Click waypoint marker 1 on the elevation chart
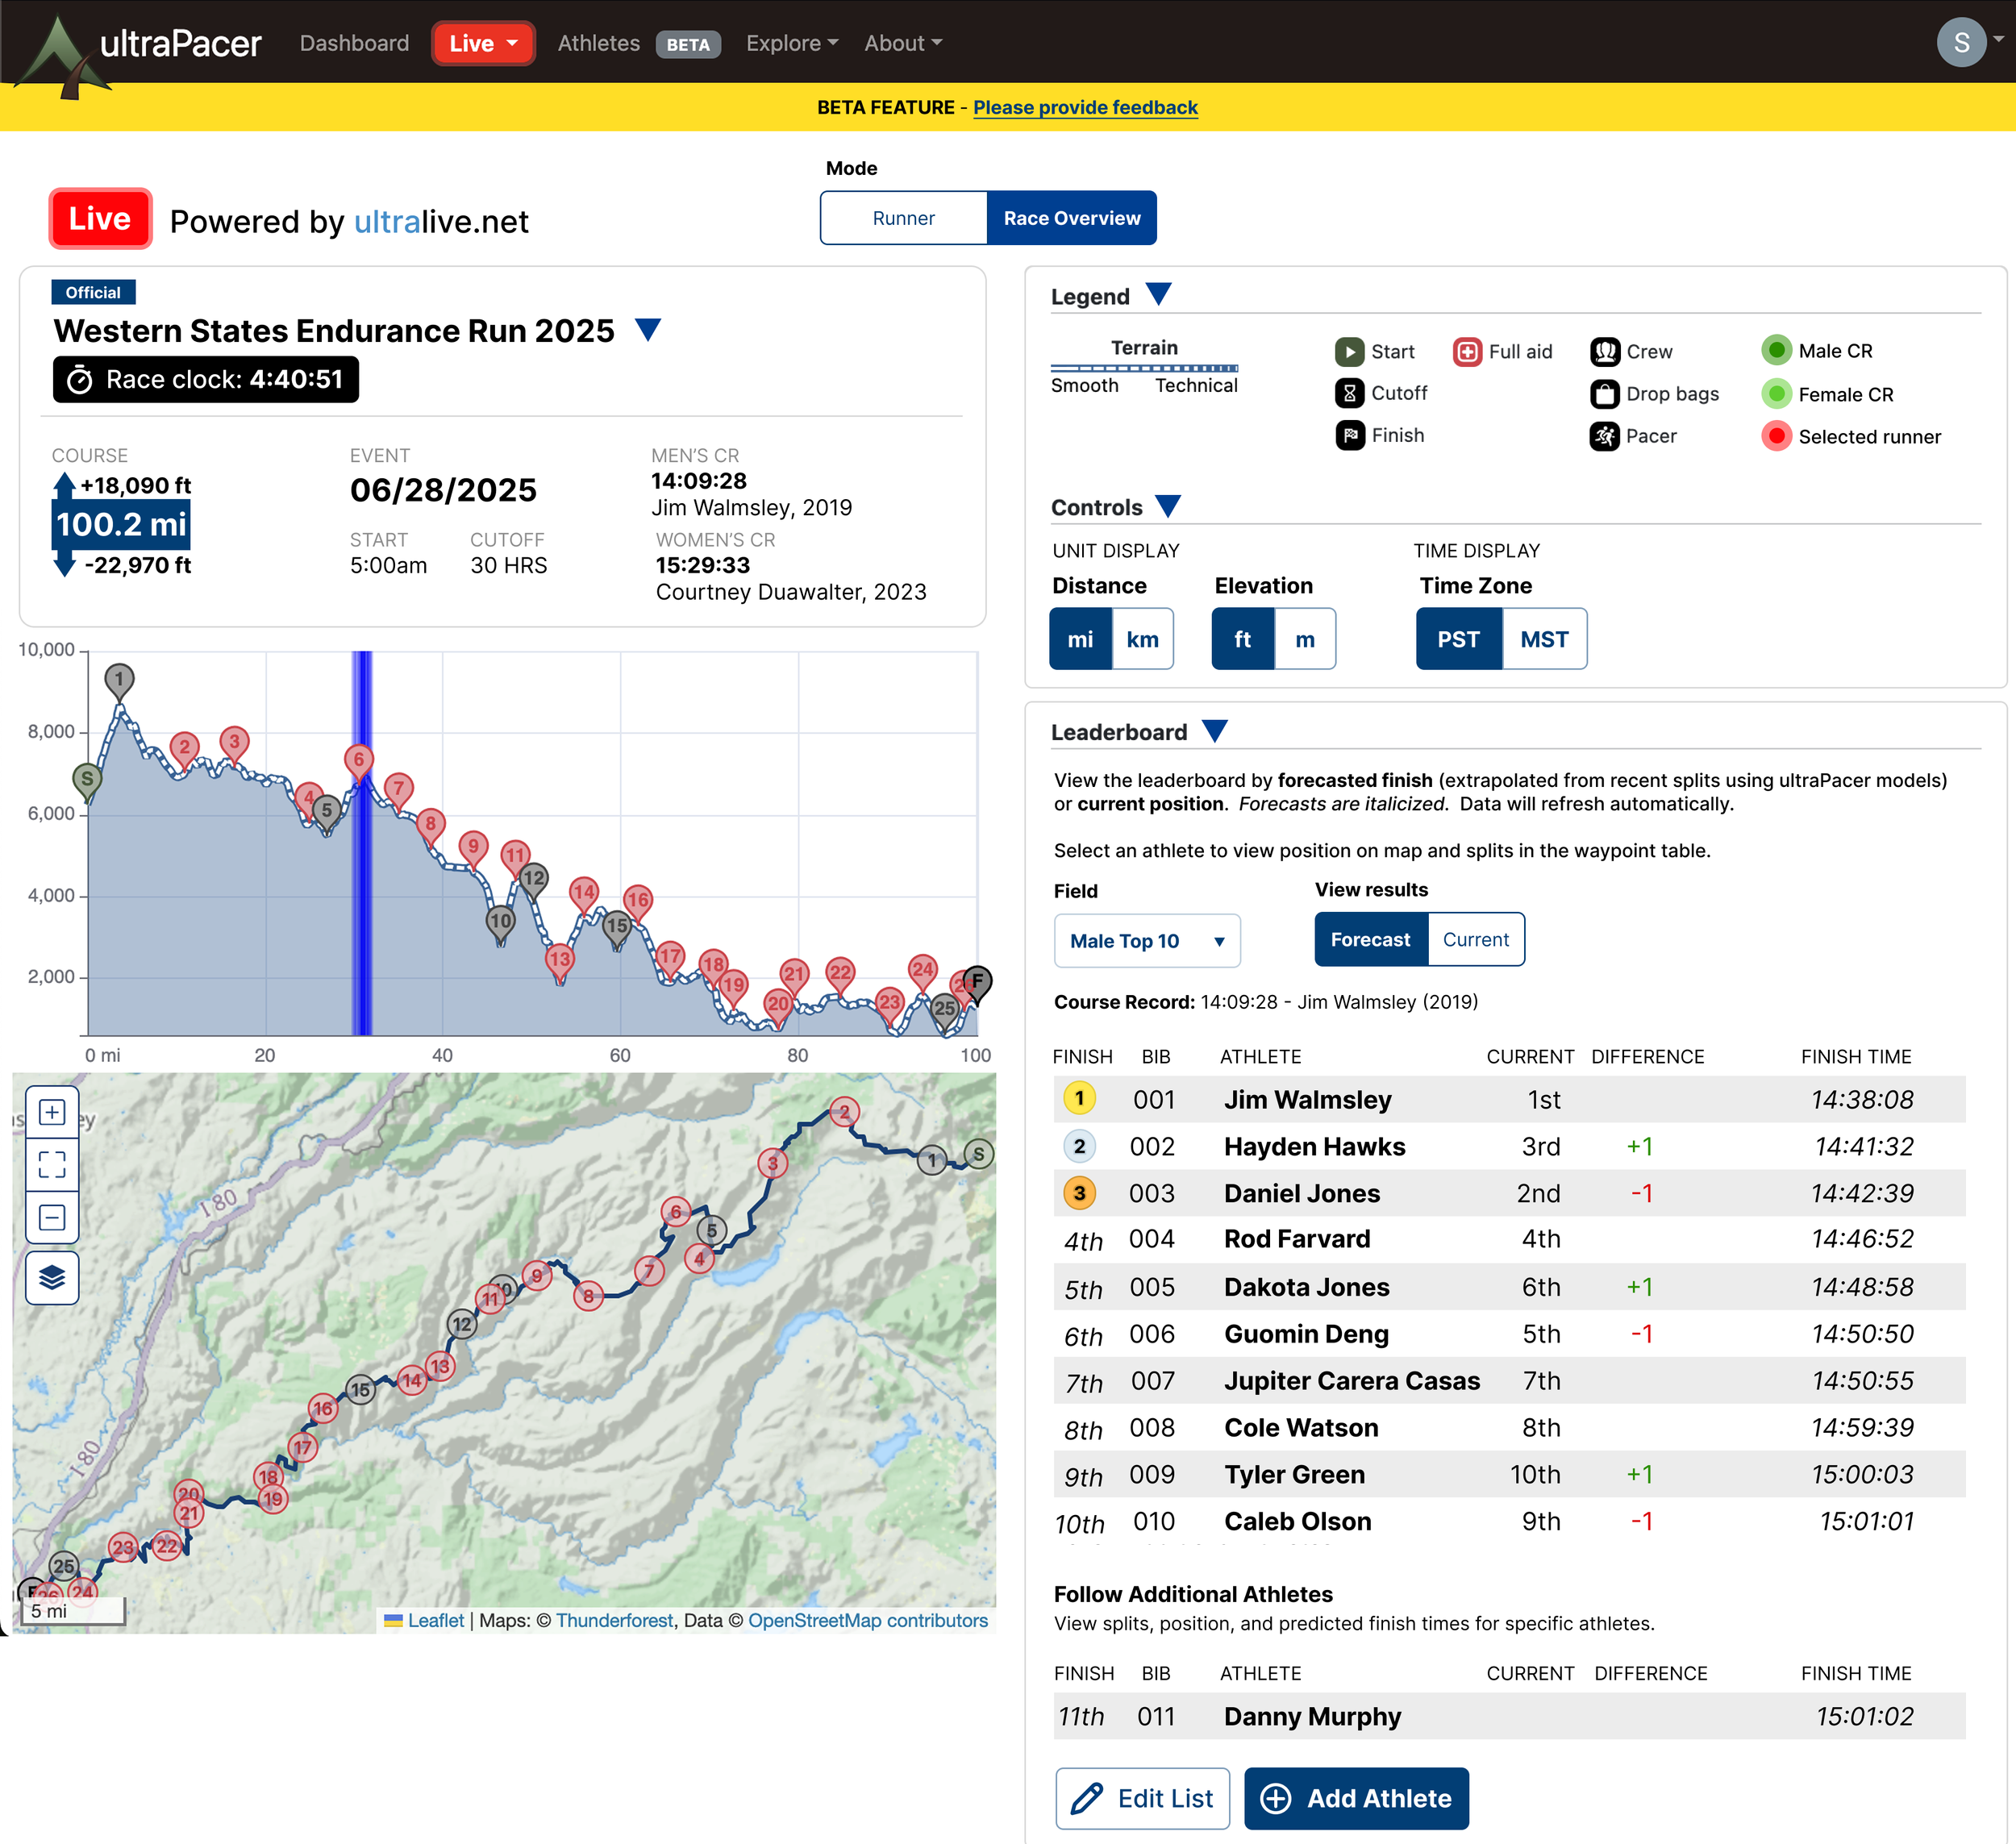The height and width of the screenshot is (1844, 2016). pos(119,680)
